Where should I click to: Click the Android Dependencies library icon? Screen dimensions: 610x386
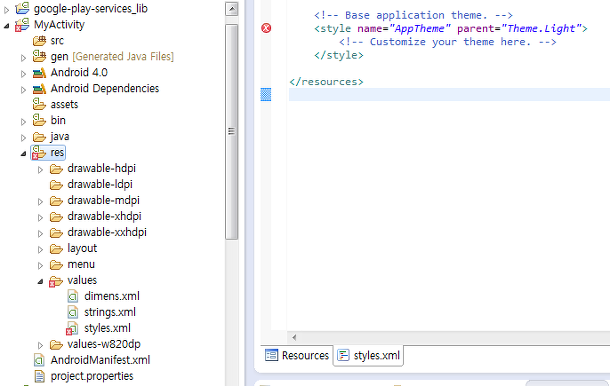click(x=39, y=89)
